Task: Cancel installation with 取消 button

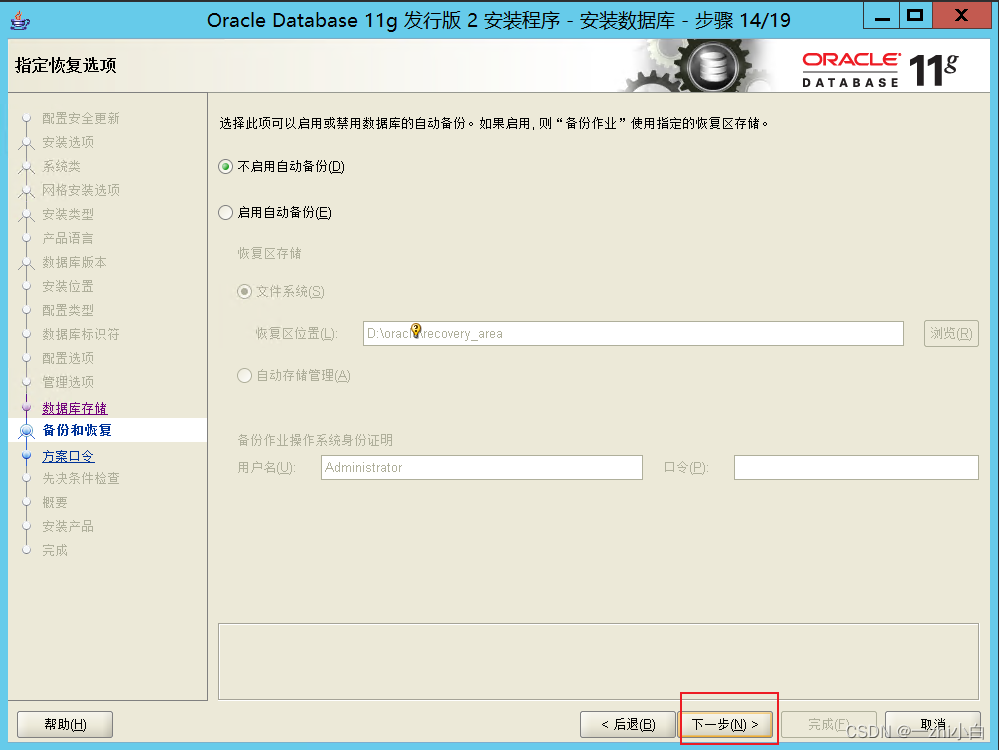Action: pyautogui.click(x=933, y=725)
